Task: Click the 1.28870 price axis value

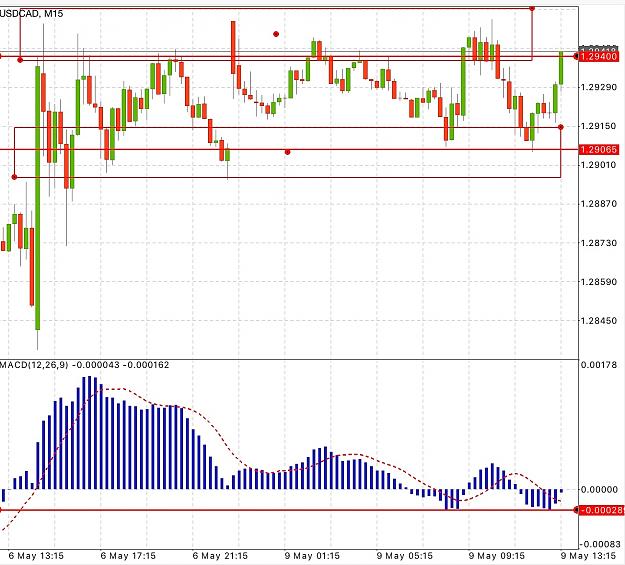Action: point(599,204)
